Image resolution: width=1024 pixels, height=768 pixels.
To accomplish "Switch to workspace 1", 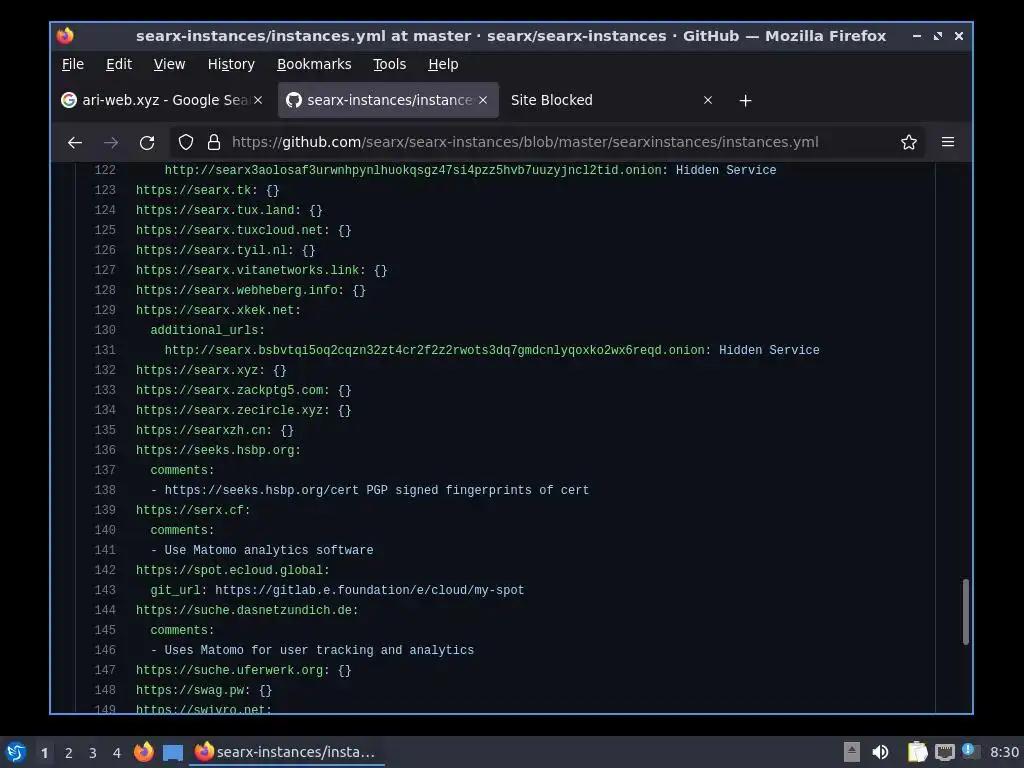I will (44, 753).
